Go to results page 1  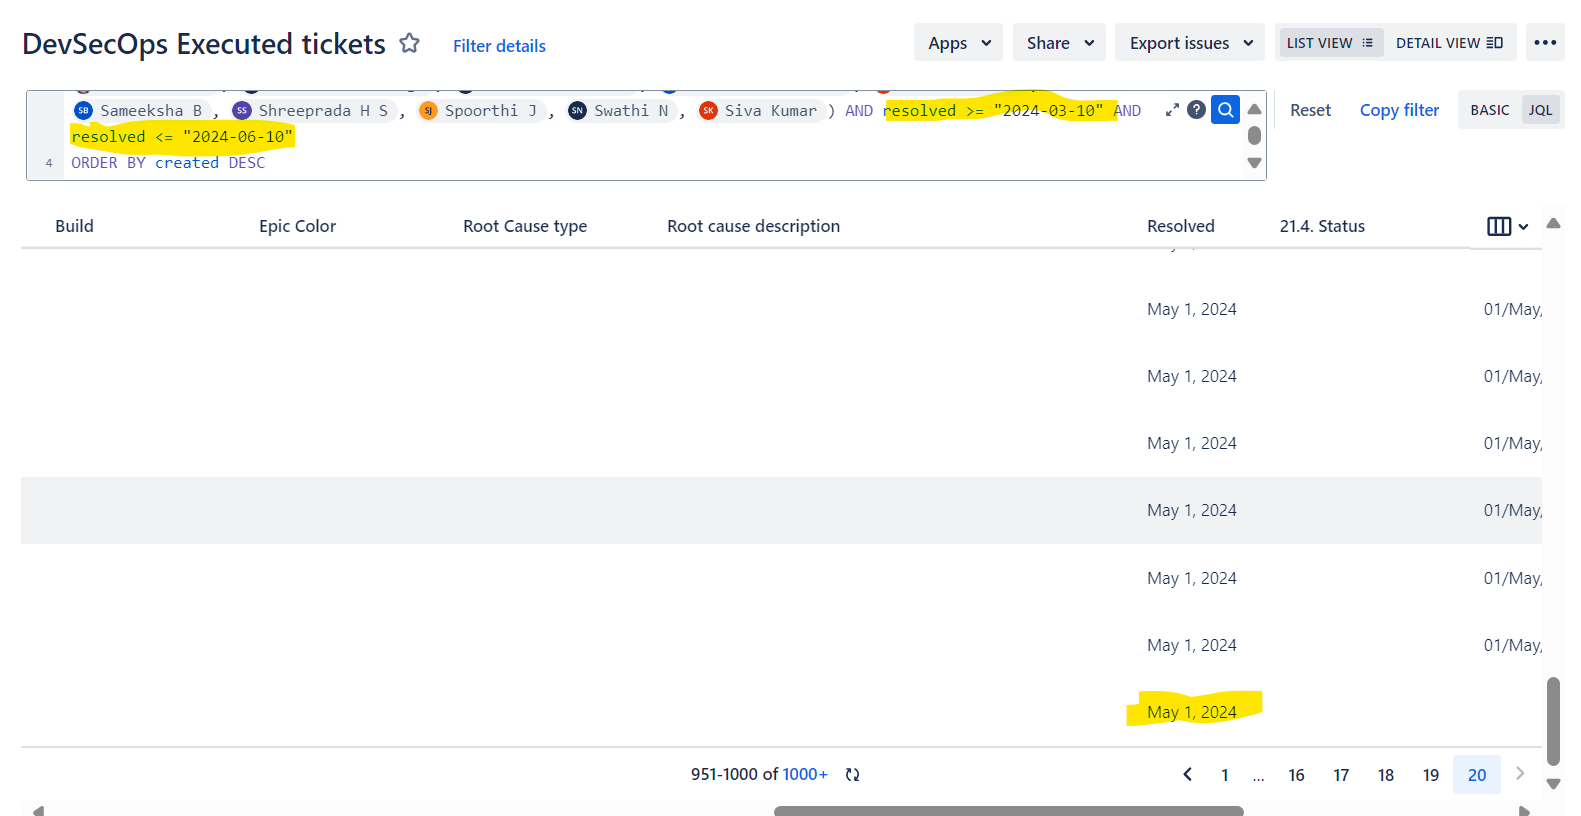(x=1224, y=775)
